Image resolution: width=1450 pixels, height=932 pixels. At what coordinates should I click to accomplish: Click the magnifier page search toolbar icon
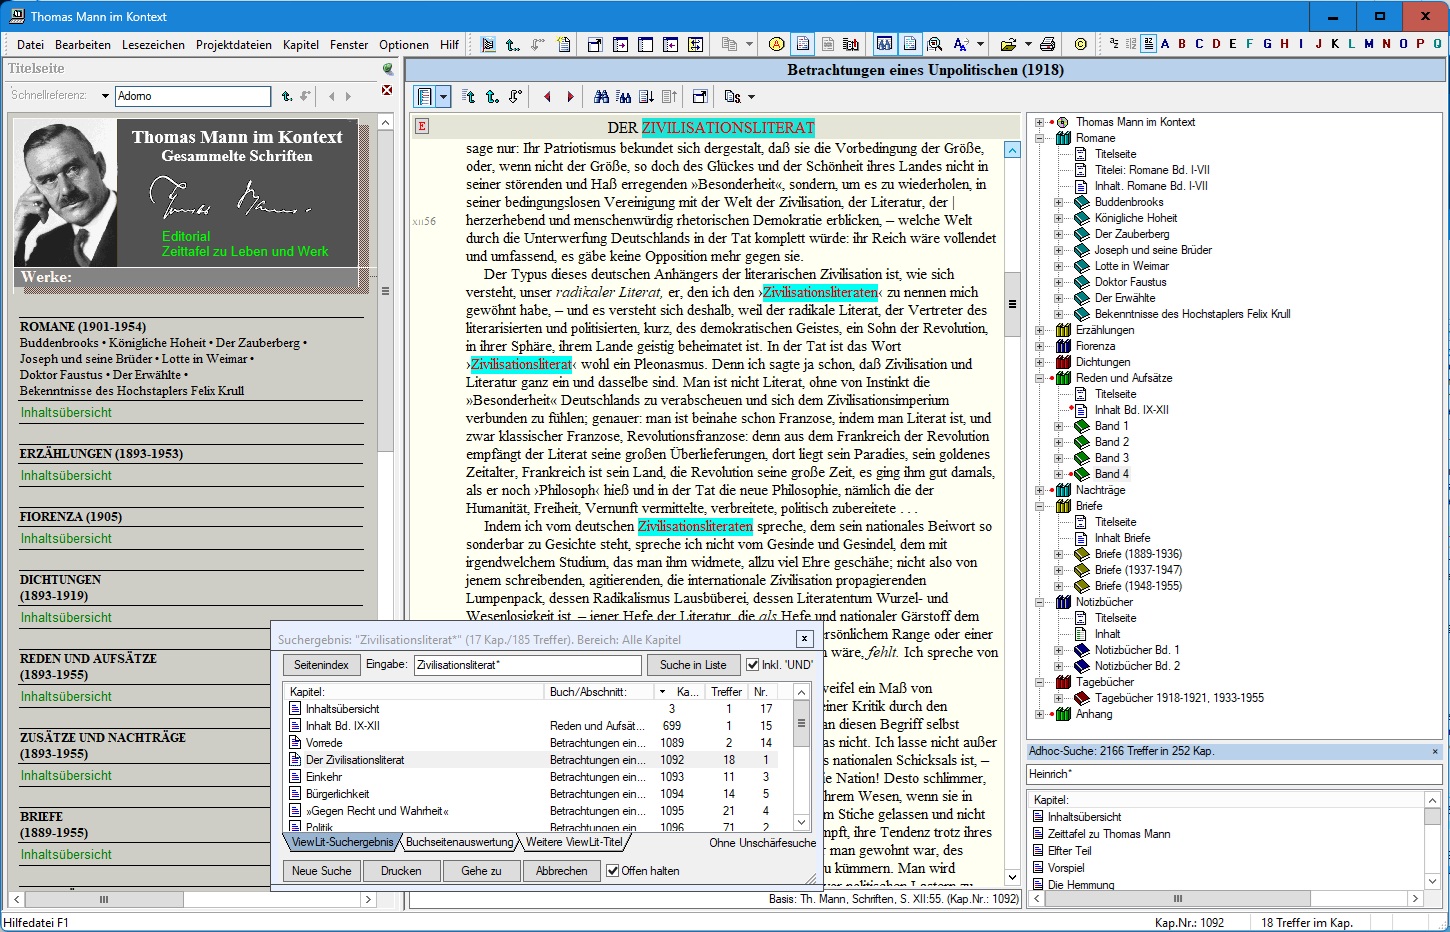pos(934,44)
